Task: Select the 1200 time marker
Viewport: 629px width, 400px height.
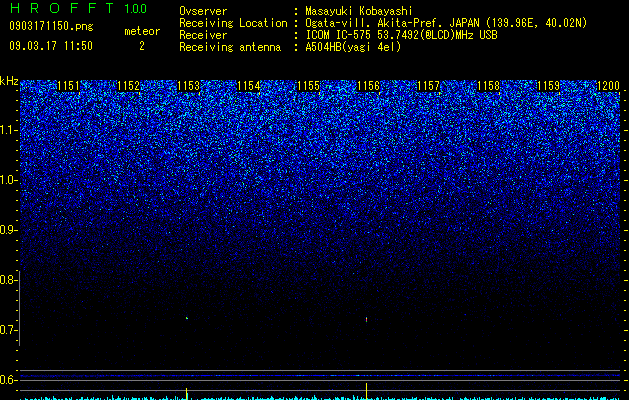Action: [x=609, y=86]
